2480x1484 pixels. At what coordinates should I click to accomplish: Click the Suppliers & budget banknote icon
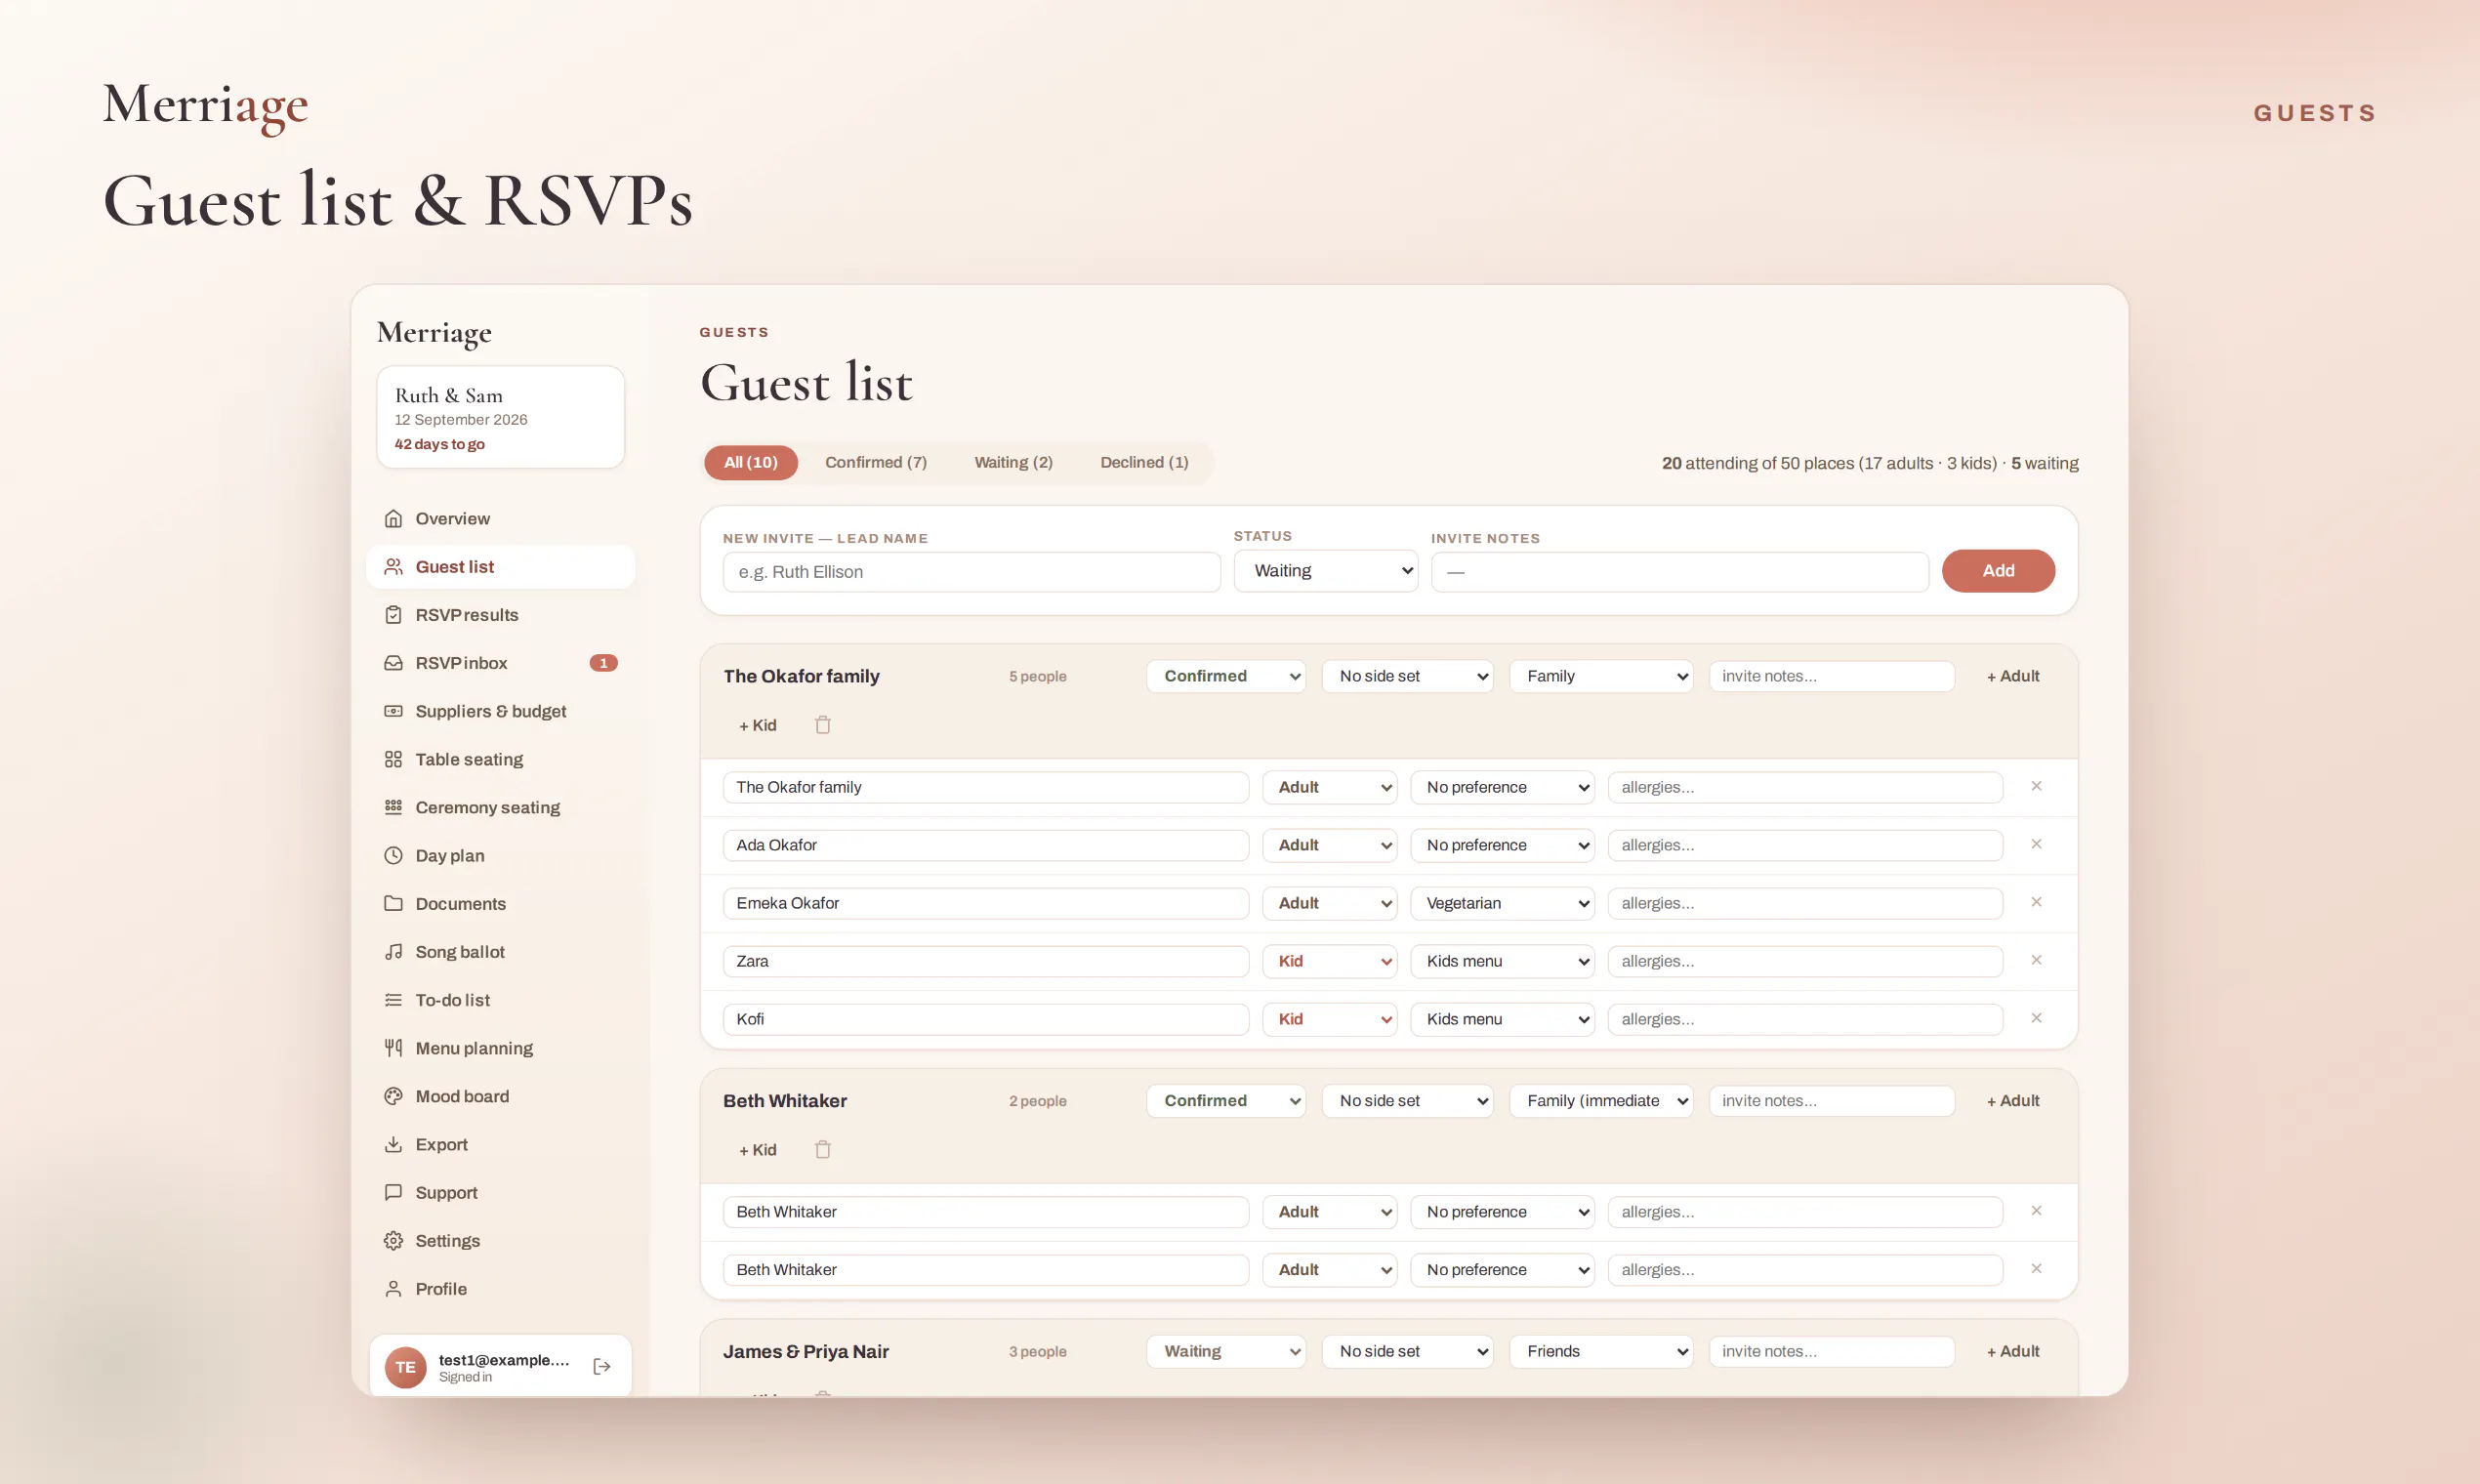click(x=393, y=711)
